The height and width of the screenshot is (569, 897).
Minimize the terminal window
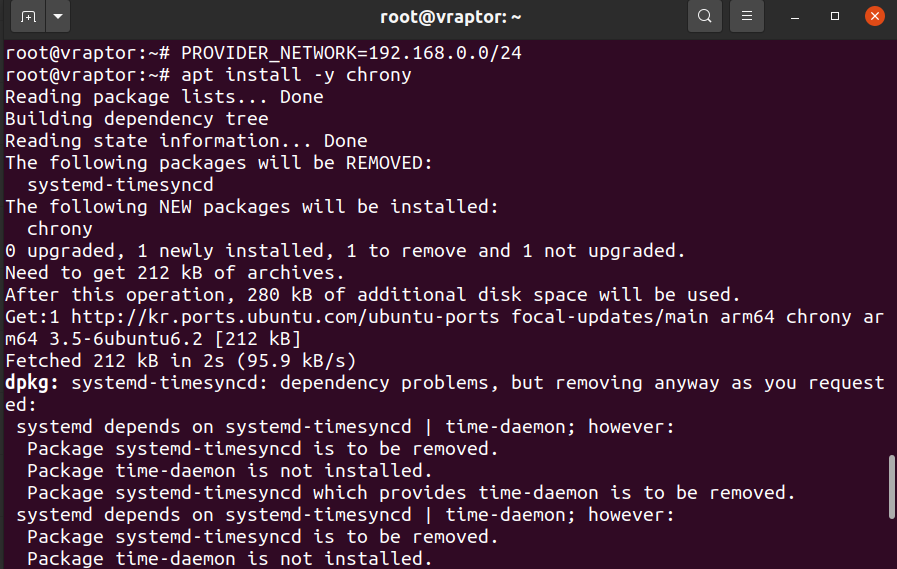(795, 17)
